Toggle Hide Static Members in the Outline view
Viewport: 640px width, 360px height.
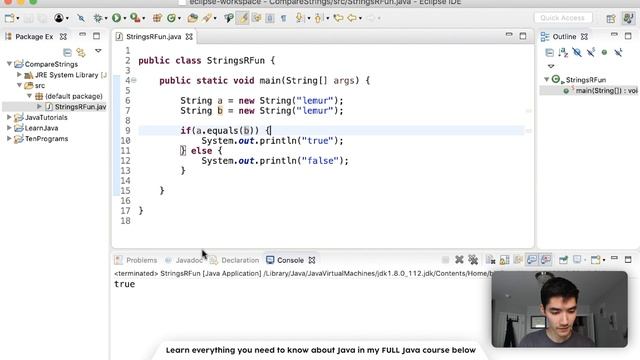pos(591,52)
